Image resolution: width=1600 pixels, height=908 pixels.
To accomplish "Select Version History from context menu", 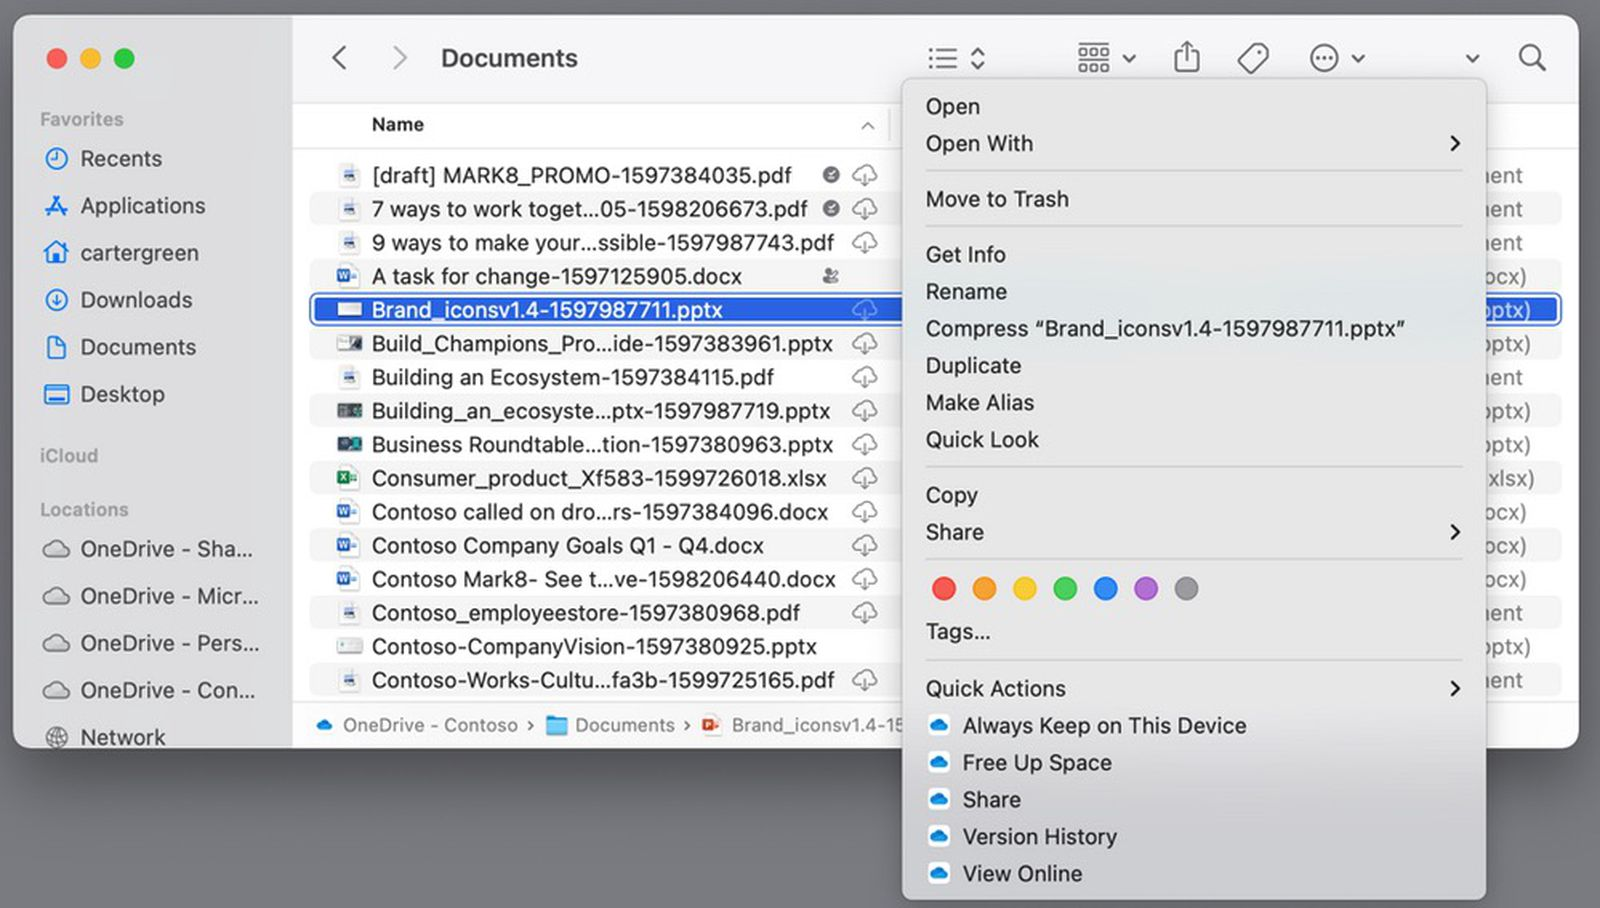I will [1039, 837].
